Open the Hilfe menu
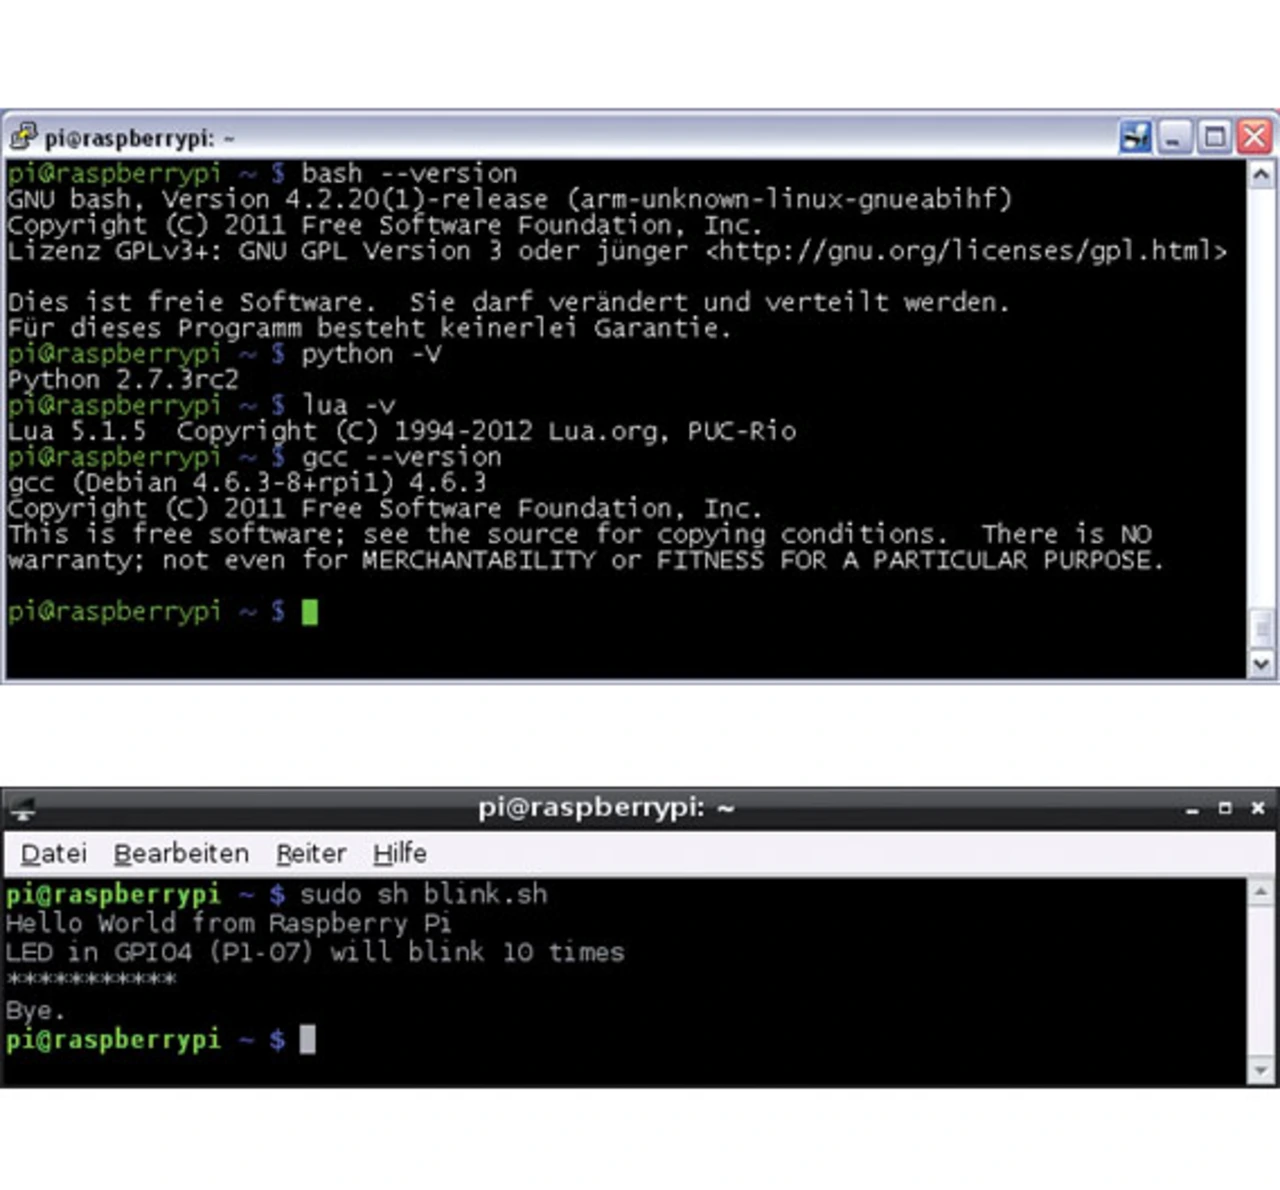The height and width of the screenshot is (1190, 1280). 400,854
